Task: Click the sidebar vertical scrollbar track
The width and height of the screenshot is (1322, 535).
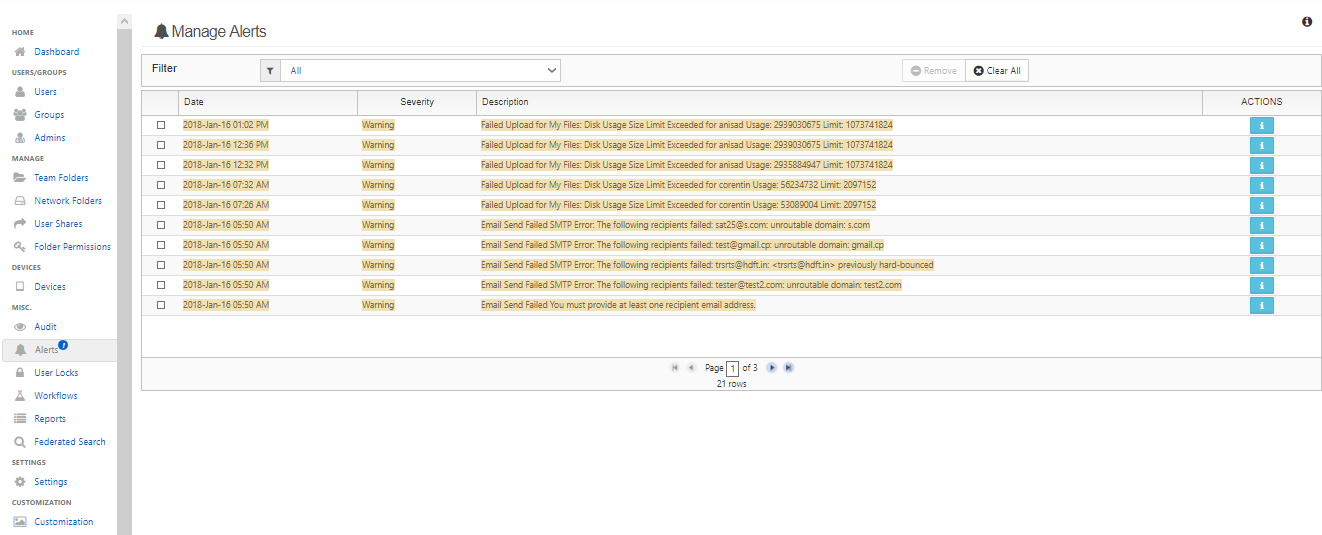Action: pyautogui.click(x=124, y=280)
